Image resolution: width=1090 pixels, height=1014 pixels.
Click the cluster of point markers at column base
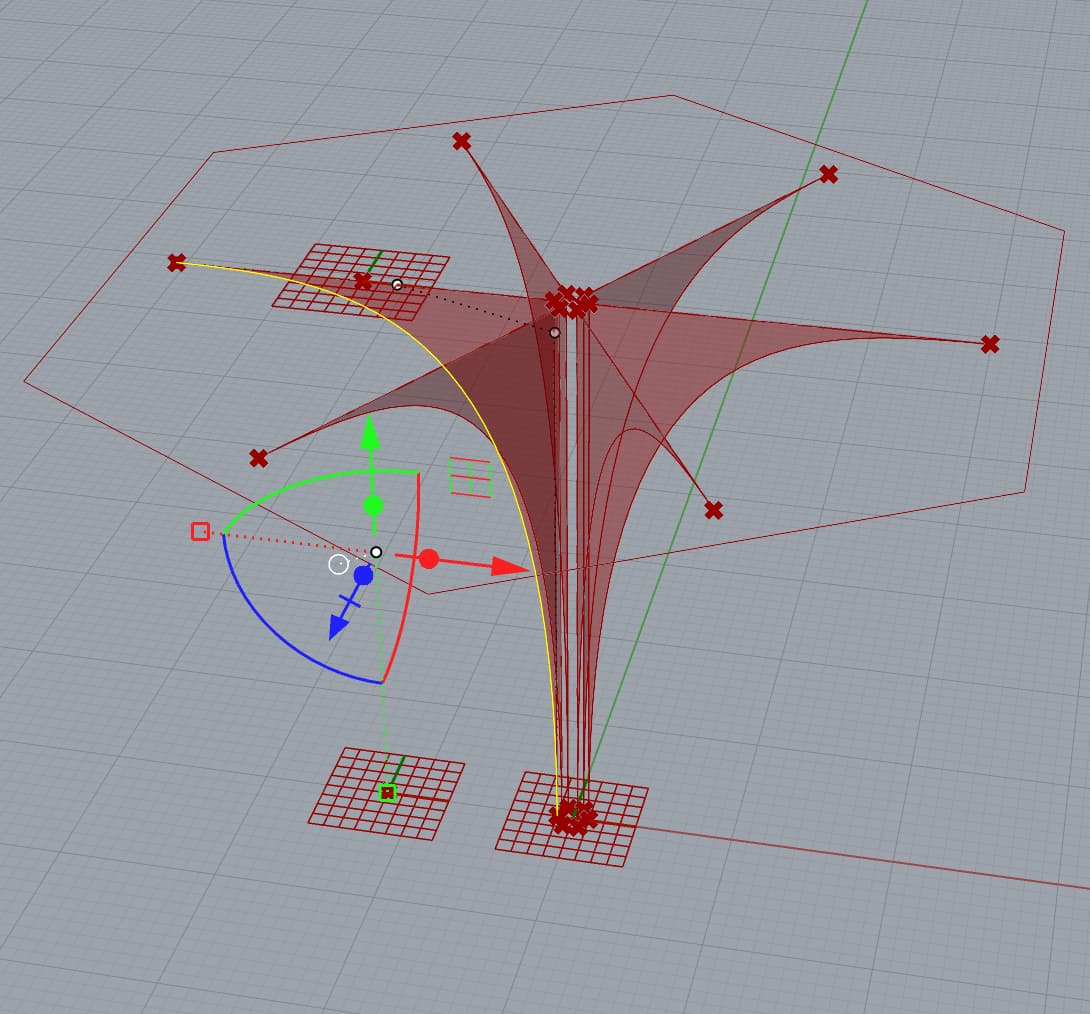pyautogui.click(x=573, y=817)
